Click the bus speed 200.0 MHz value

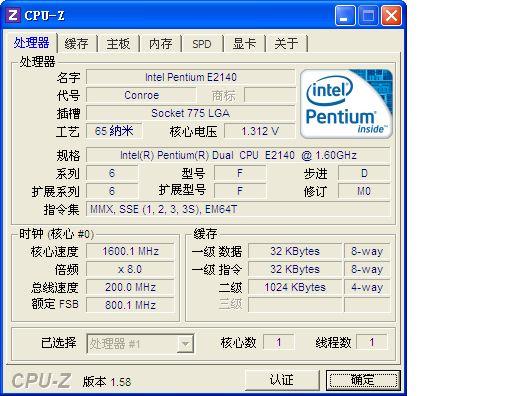tap(130, 287)
